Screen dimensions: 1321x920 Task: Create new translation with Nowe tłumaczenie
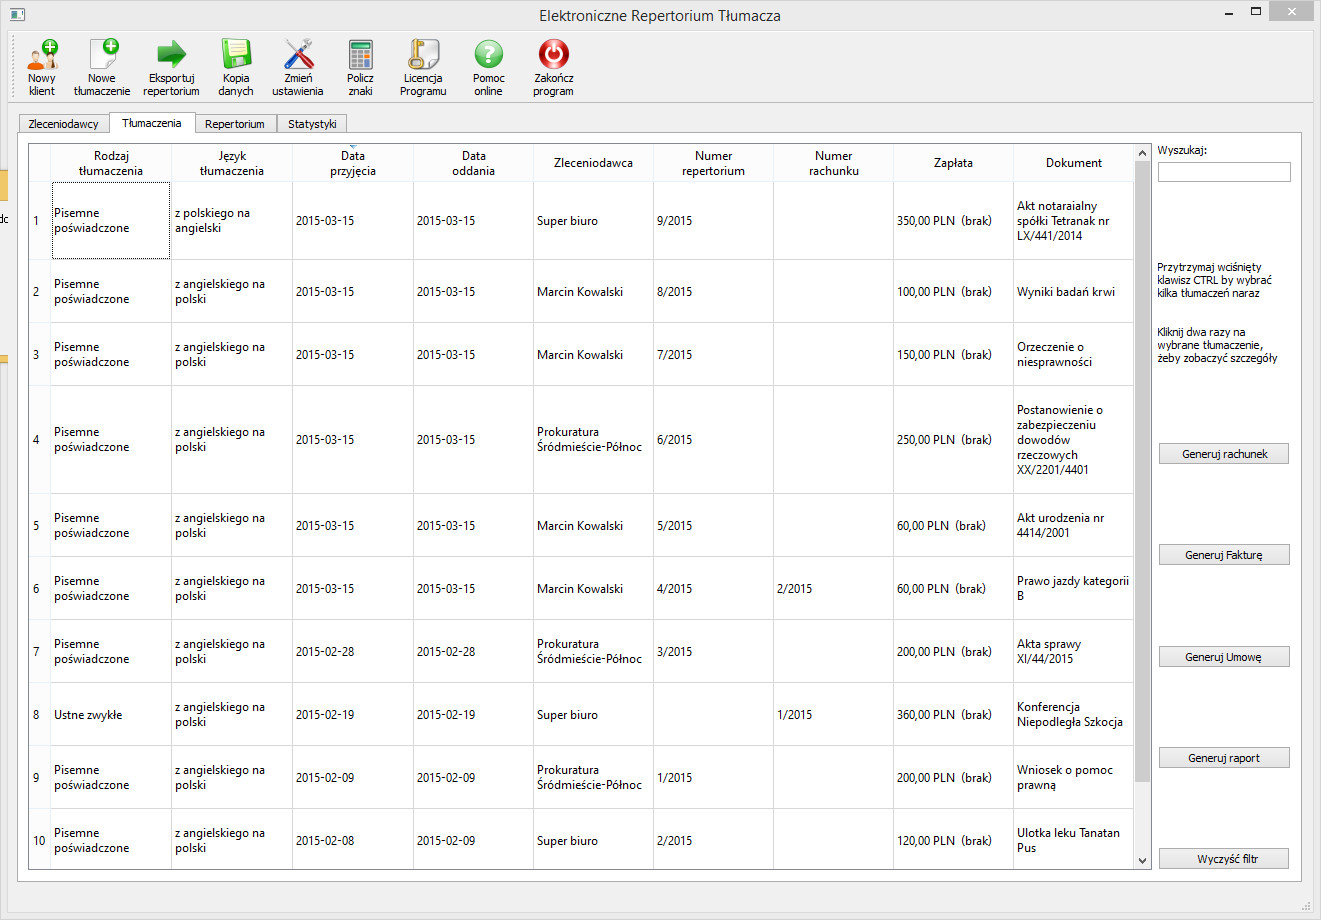pos(102,67)
